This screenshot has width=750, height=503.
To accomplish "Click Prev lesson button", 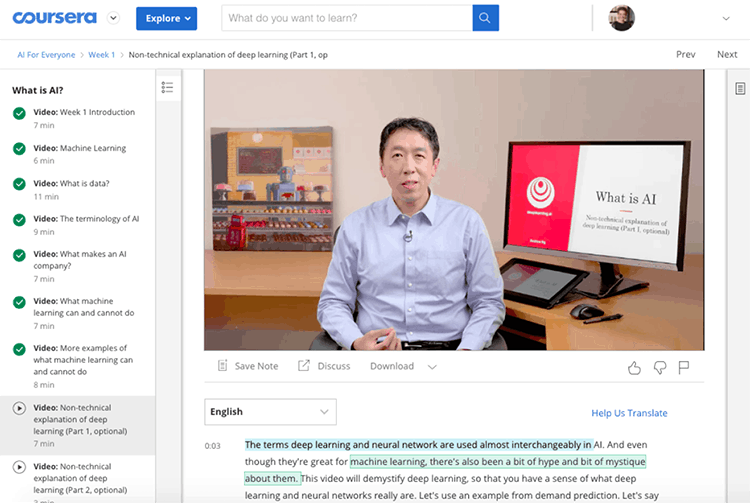I will [685, 55].
